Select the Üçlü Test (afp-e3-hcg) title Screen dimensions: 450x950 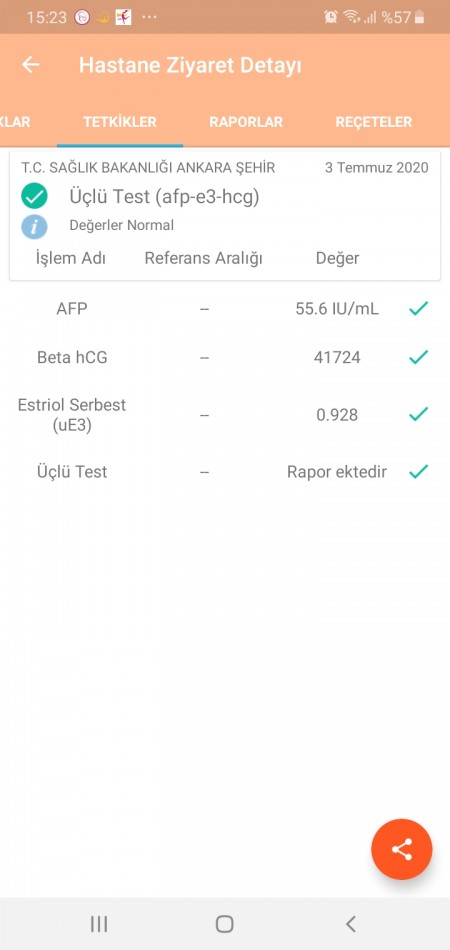[x=164, y=196]
